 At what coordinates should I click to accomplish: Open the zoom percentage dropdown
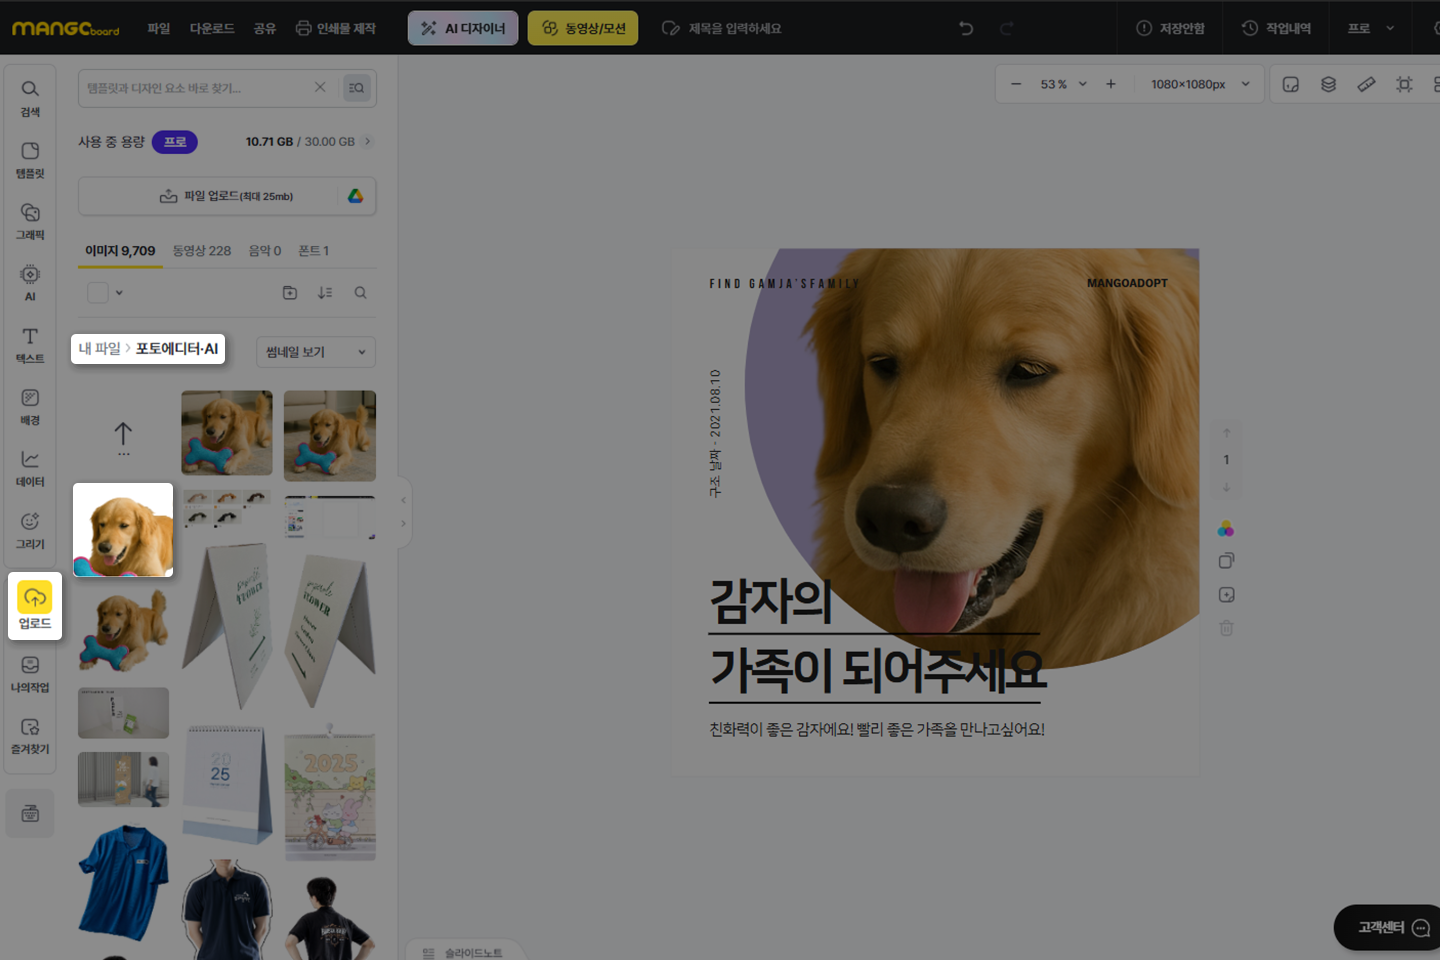click(x=1083, y=85)
